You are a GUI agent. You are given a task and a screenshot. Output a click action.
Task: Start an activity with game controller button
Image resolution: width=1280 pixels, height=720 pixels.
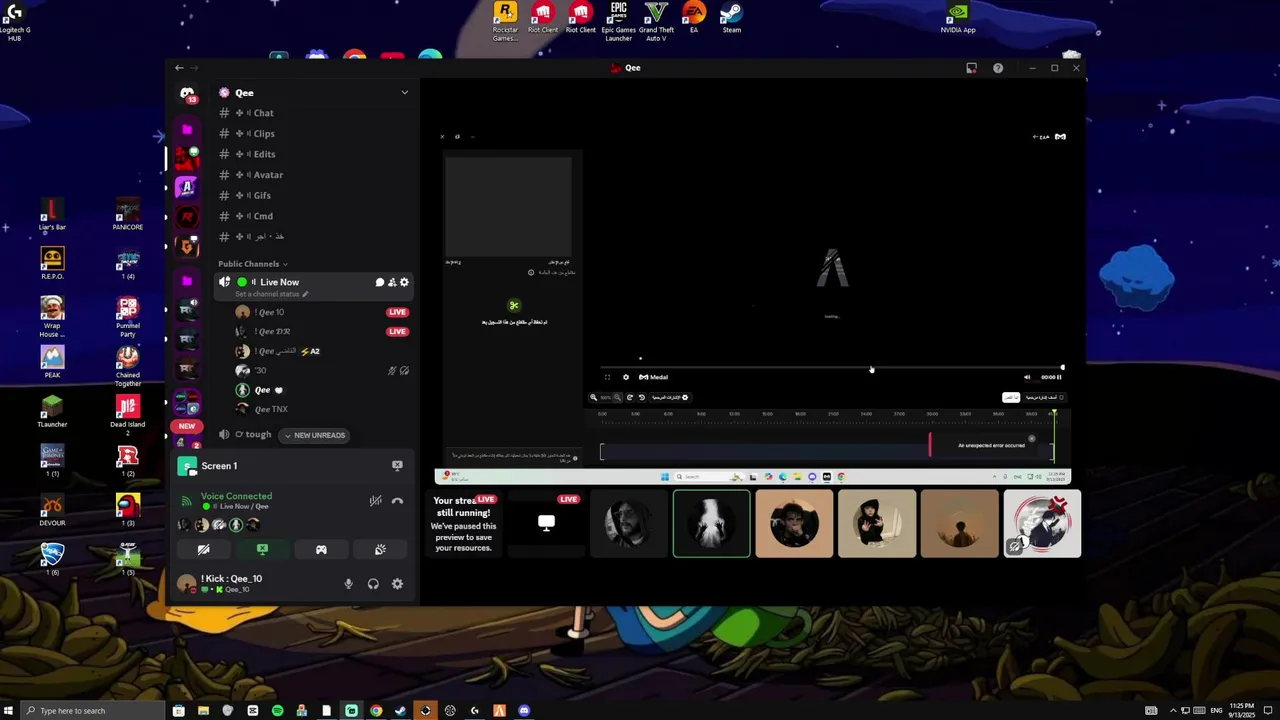tap(321, 549)
